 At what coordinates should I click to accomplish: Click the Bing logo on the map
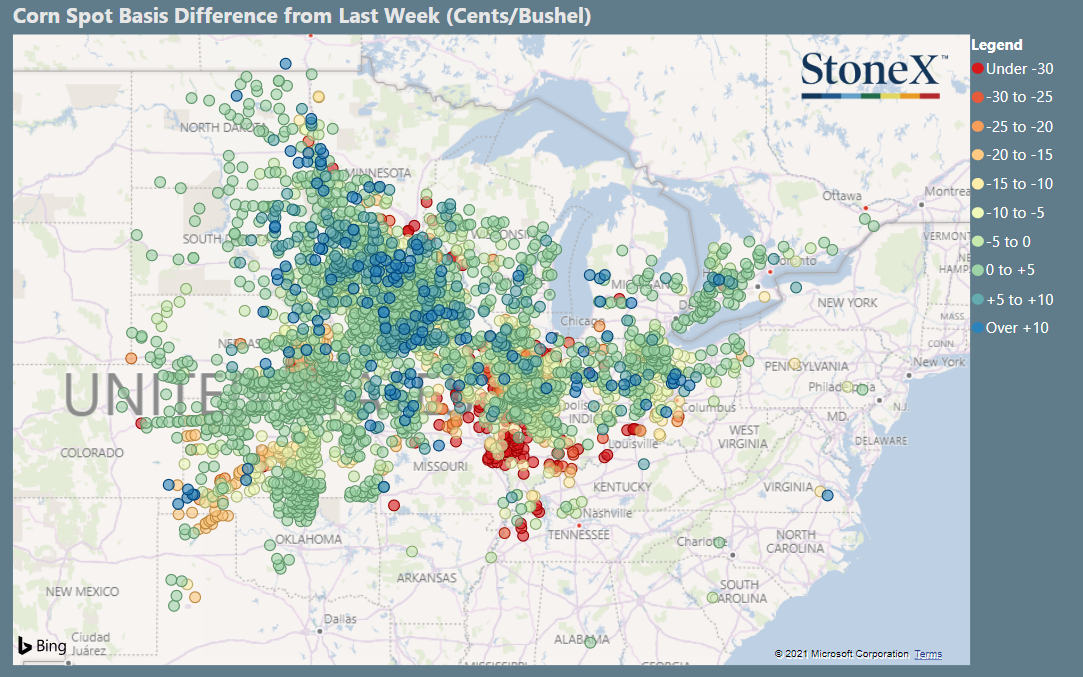pos(42,645)
